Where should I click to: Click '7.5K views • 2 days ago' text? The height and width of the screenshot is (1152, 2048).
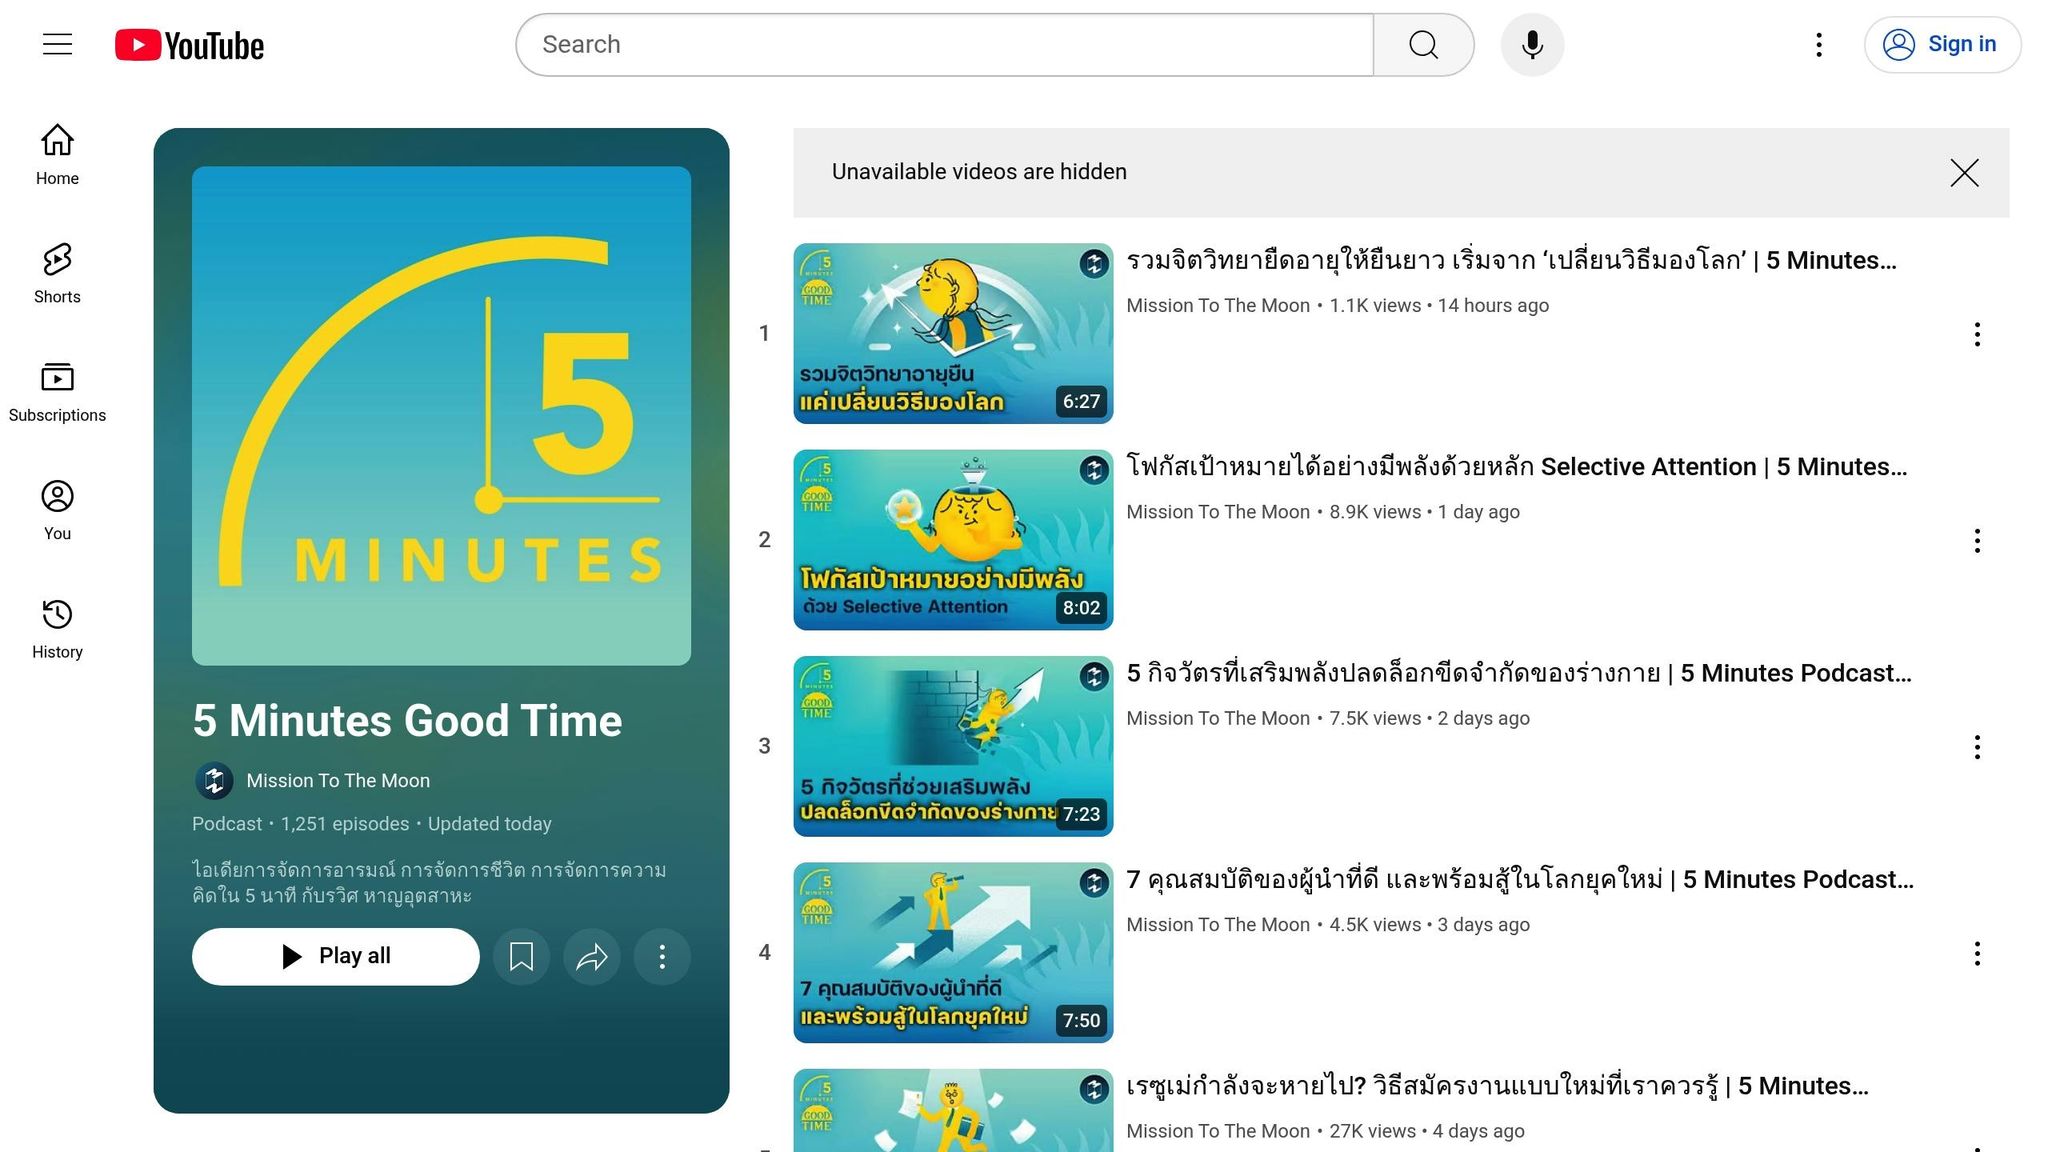pyautogui.click(x=1429, y=719)
